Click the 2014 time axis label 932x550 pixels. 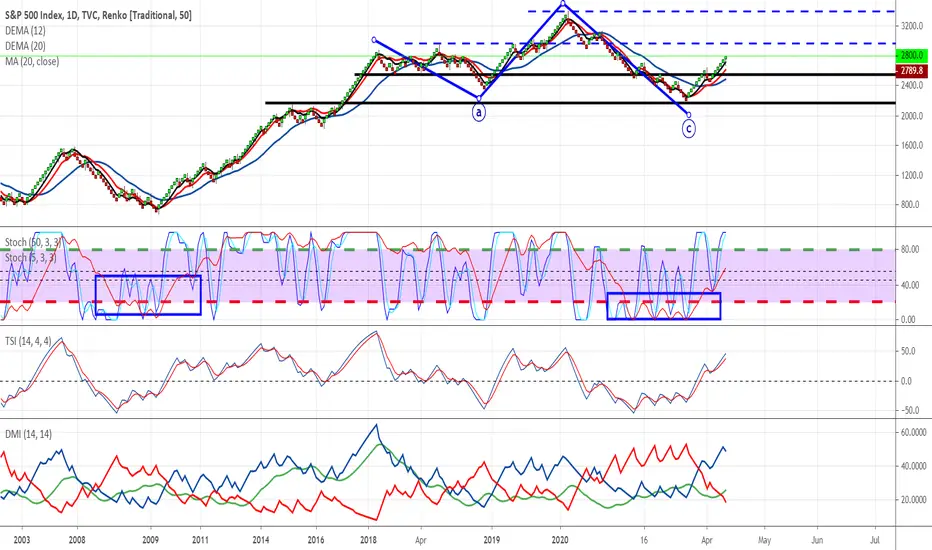tap(261, 540)
